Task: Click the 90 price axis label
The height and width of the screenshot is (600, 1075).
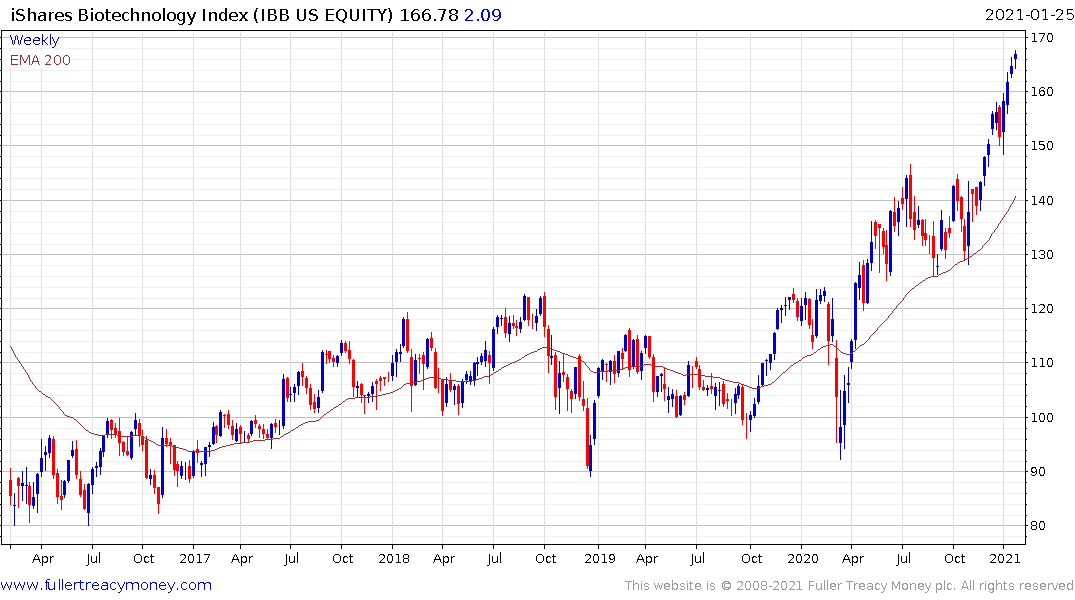Action: pos(1038,472)
